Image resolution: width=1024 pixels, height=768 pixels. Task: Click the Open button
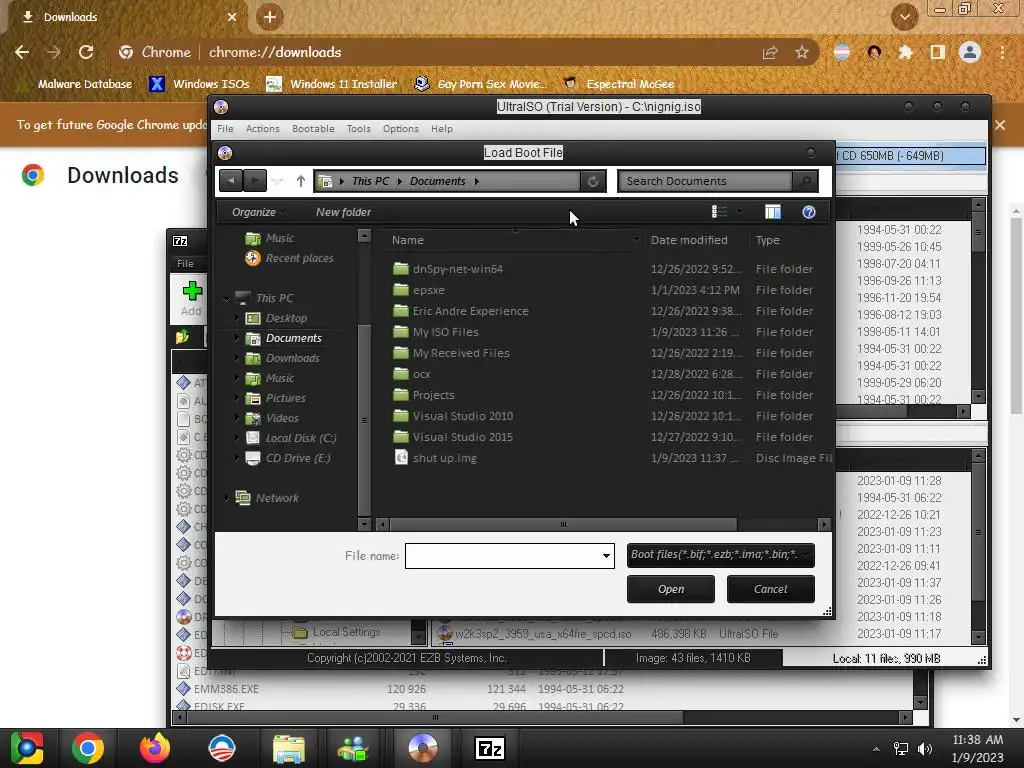[671, 589]
